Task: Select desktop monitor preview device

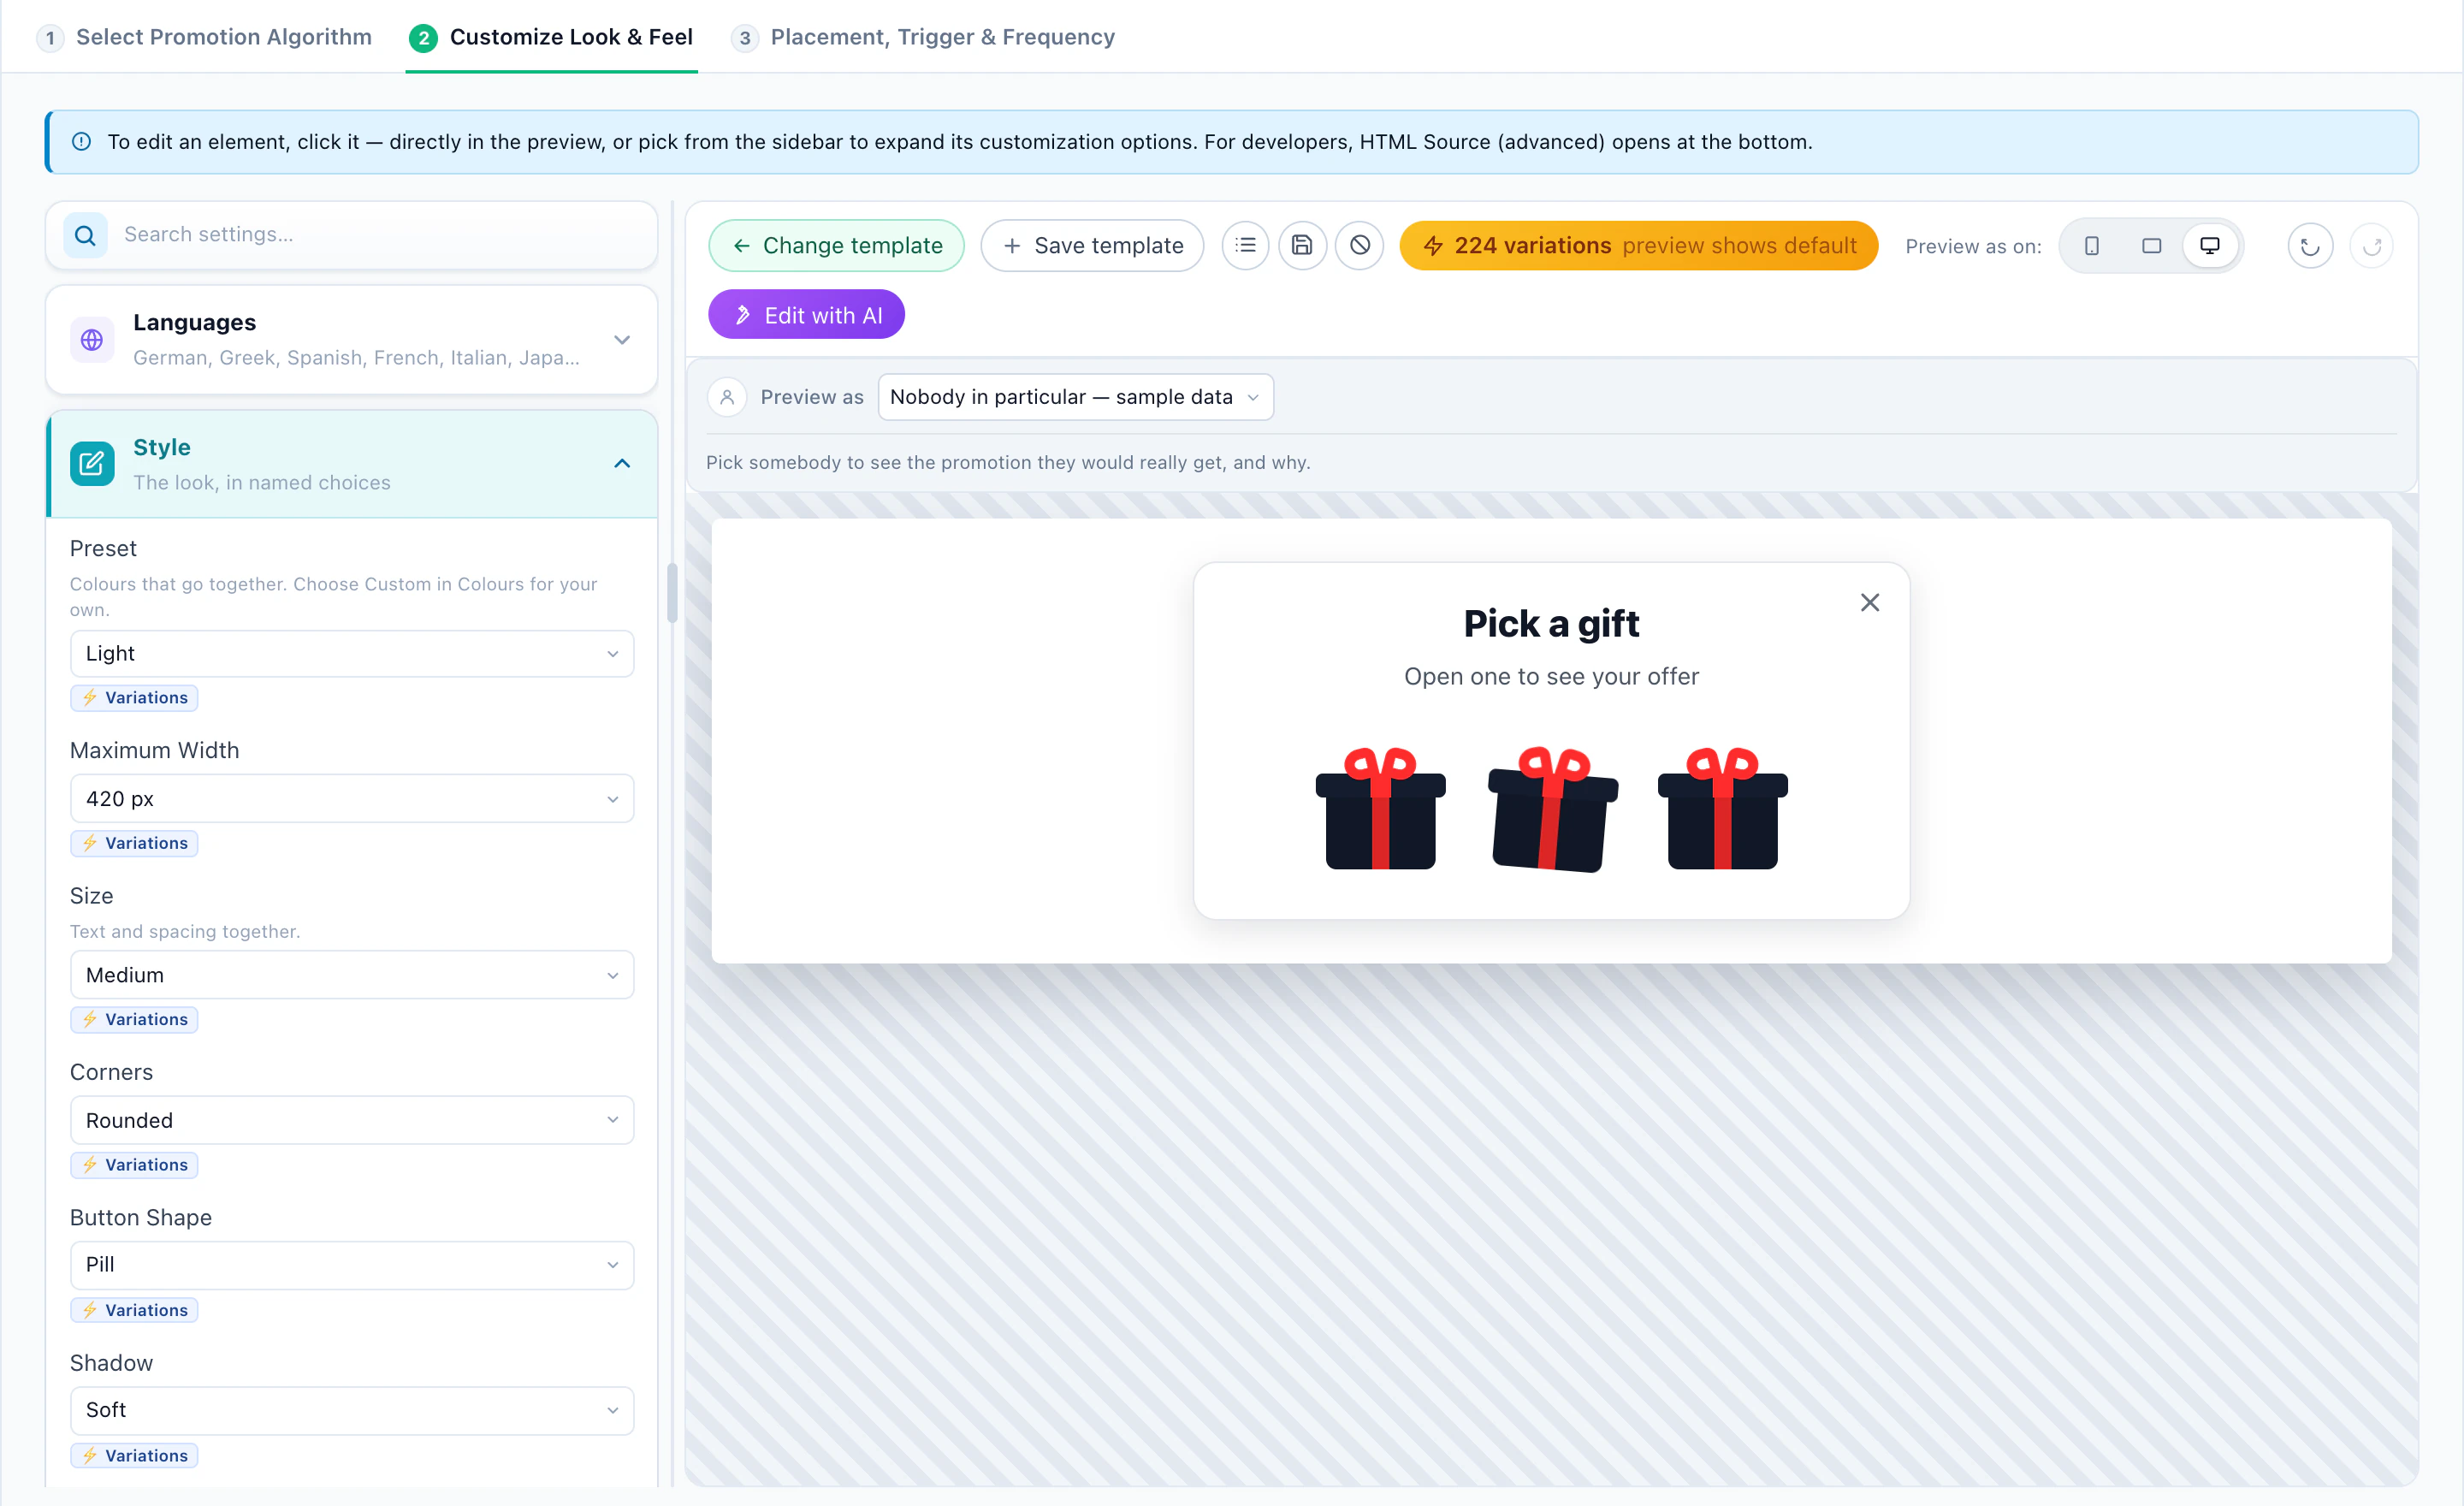Action: point(2210,246)
